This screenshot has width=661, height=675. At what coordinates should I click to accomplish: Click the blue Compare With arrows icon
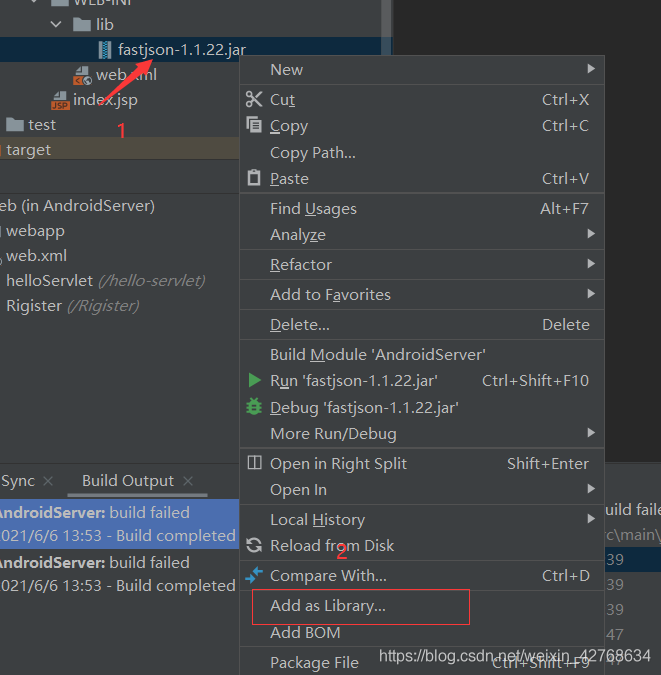pos(254,575)
